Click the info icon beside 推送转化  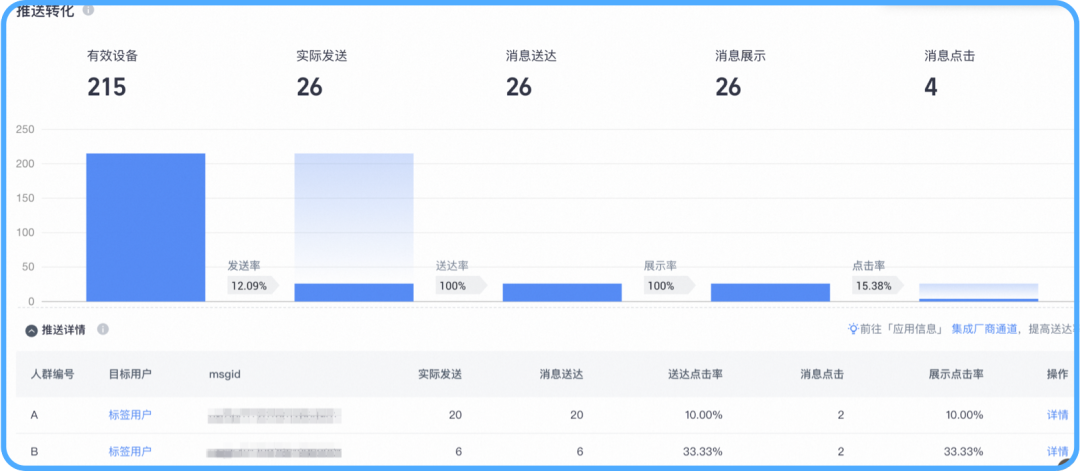[x=88, y=10]
